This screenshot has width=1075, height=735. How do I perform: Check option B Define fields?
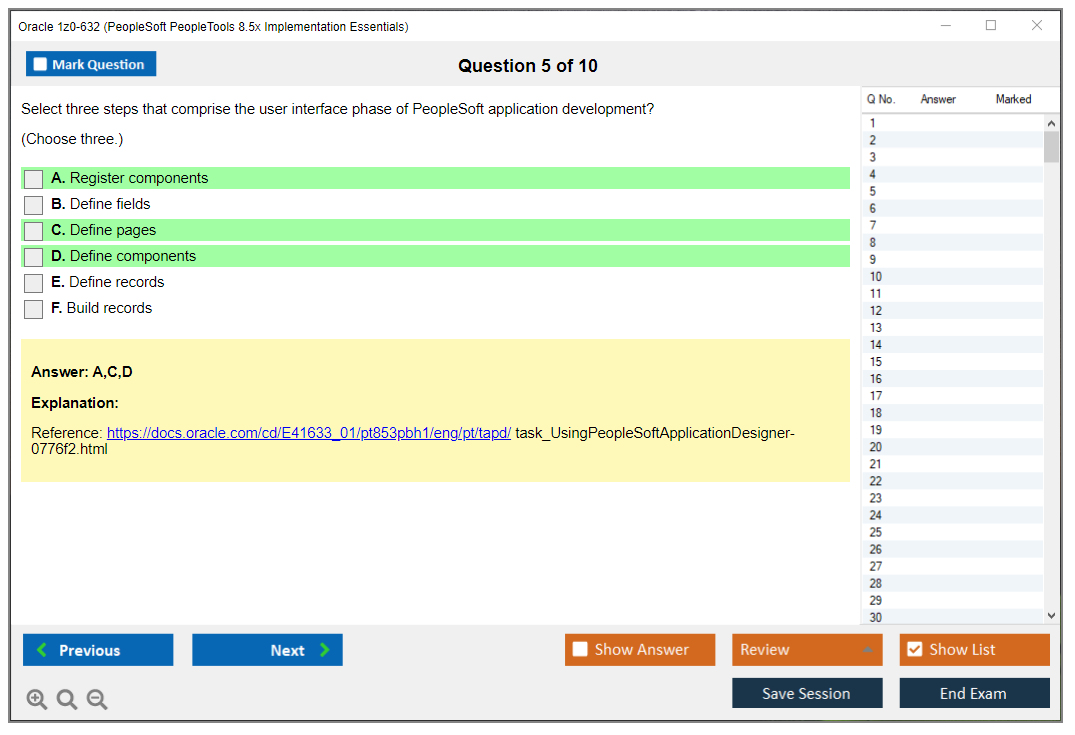click(34, 205)
